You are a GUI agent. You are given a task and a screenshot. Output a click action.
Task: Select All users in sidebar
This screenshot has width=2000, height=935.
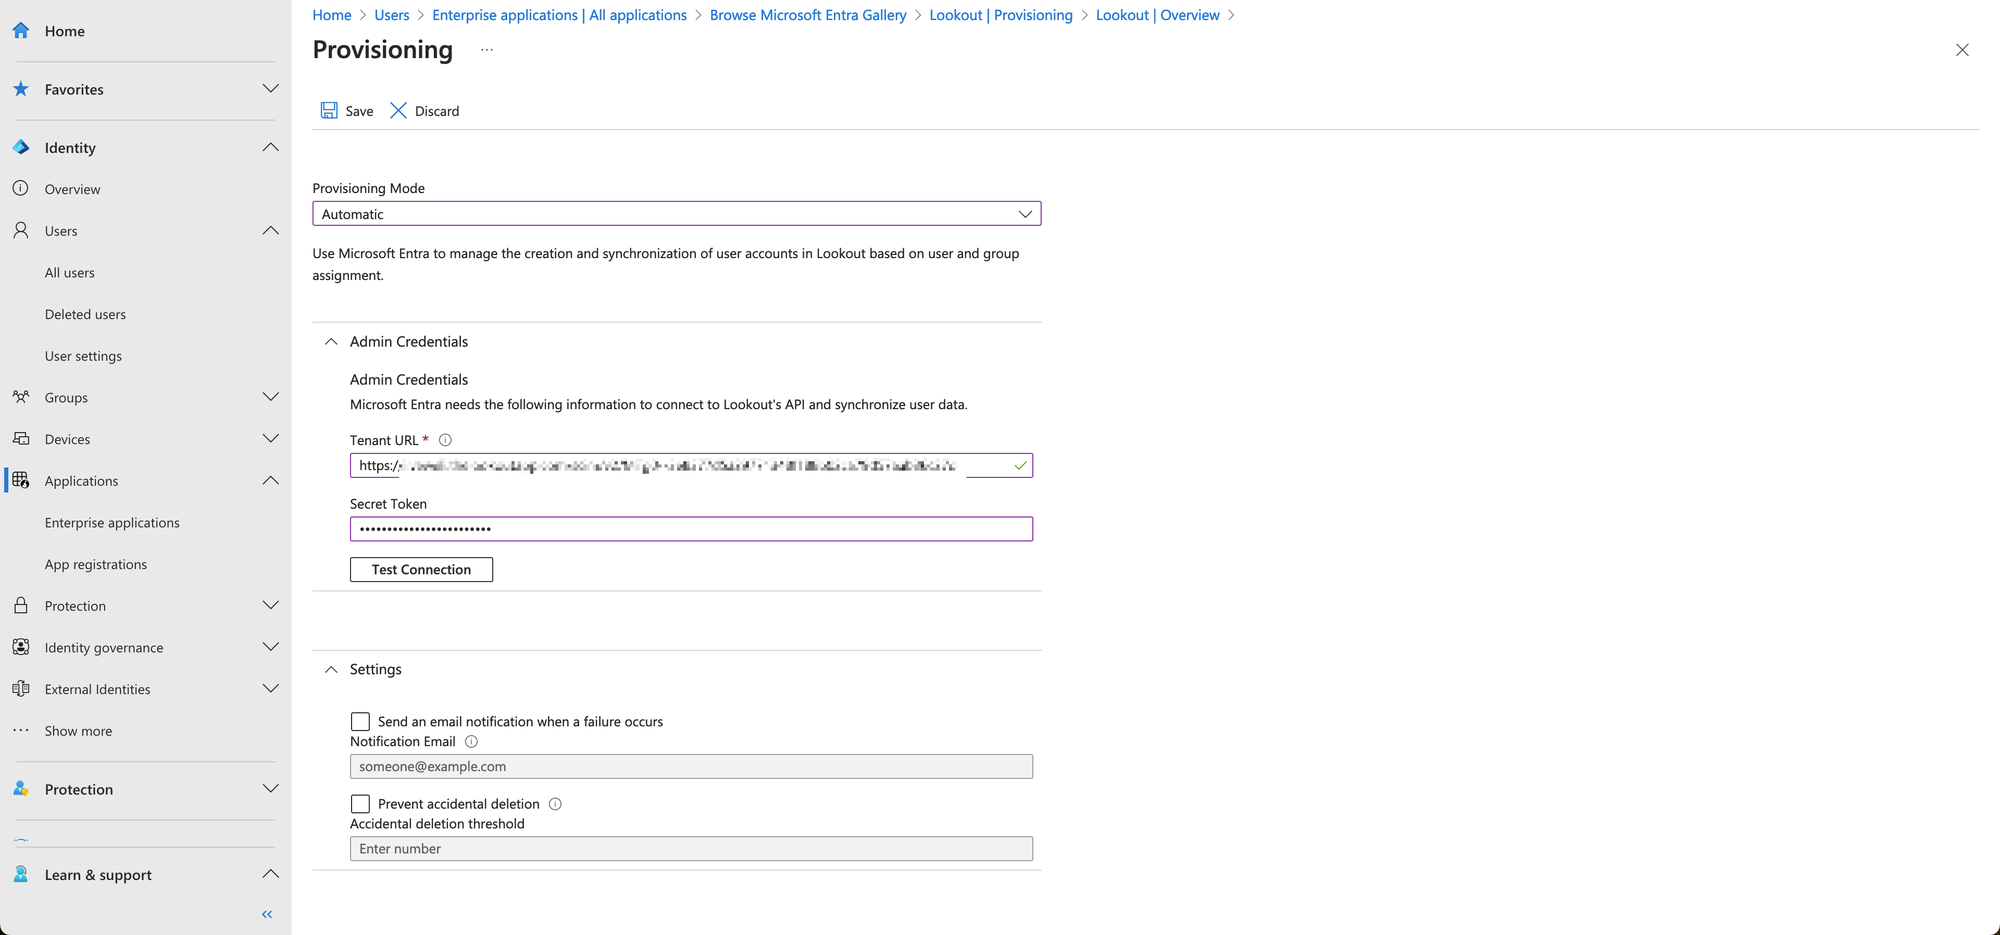point(70,273)
